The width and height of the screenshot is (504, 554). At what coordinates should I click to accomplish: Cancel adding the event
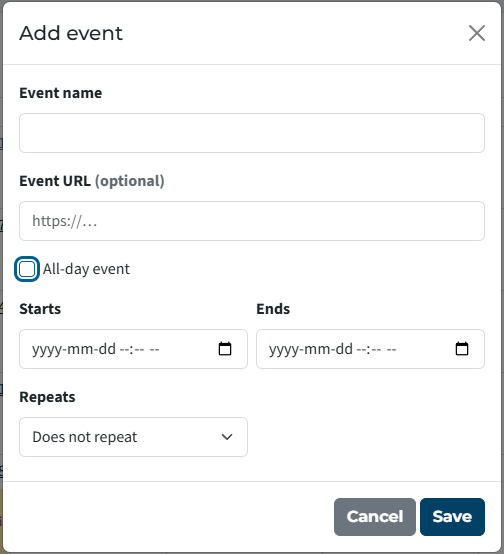pos(375,517)
